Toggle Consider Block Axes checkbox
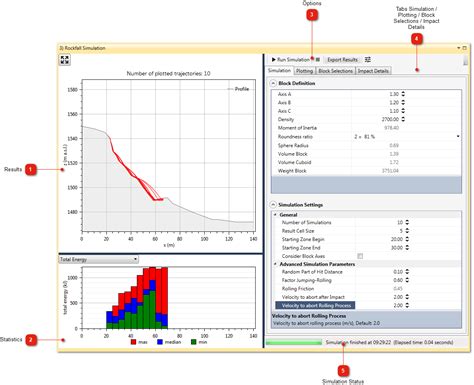474x385 pixels. [x=360, y=256]
